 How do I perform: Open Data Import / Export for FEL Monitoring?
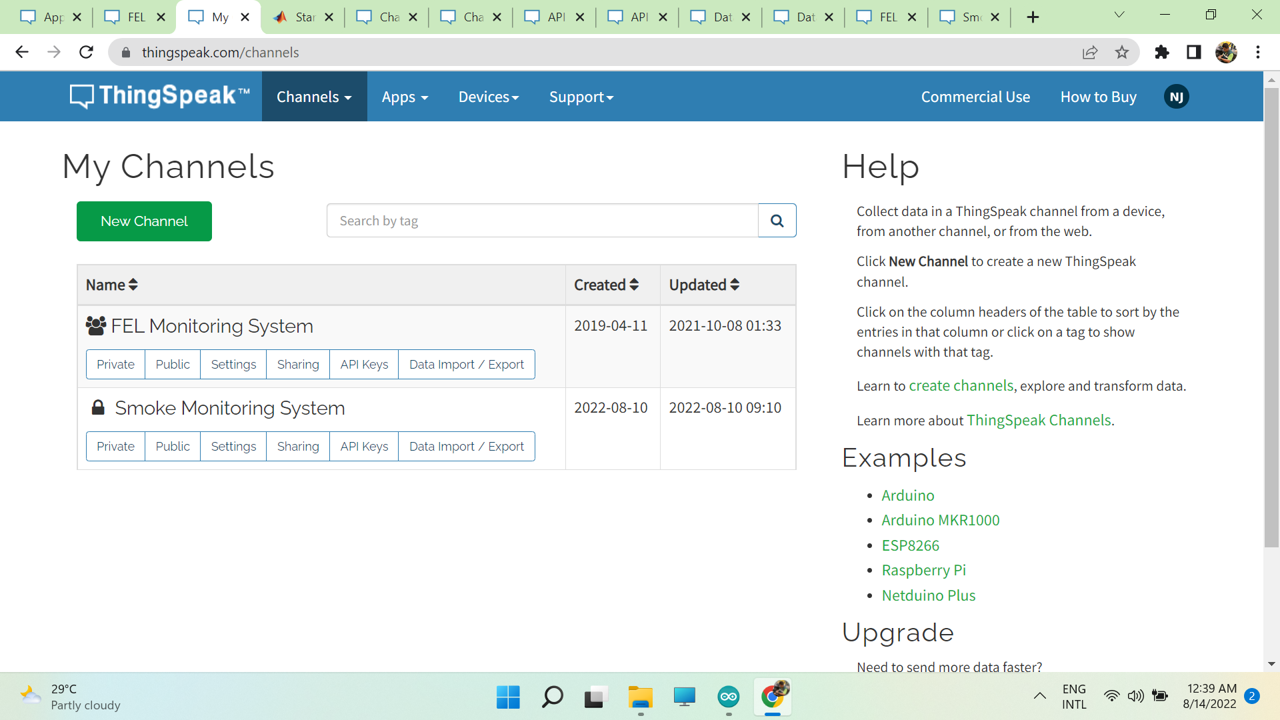coord(467,365)
